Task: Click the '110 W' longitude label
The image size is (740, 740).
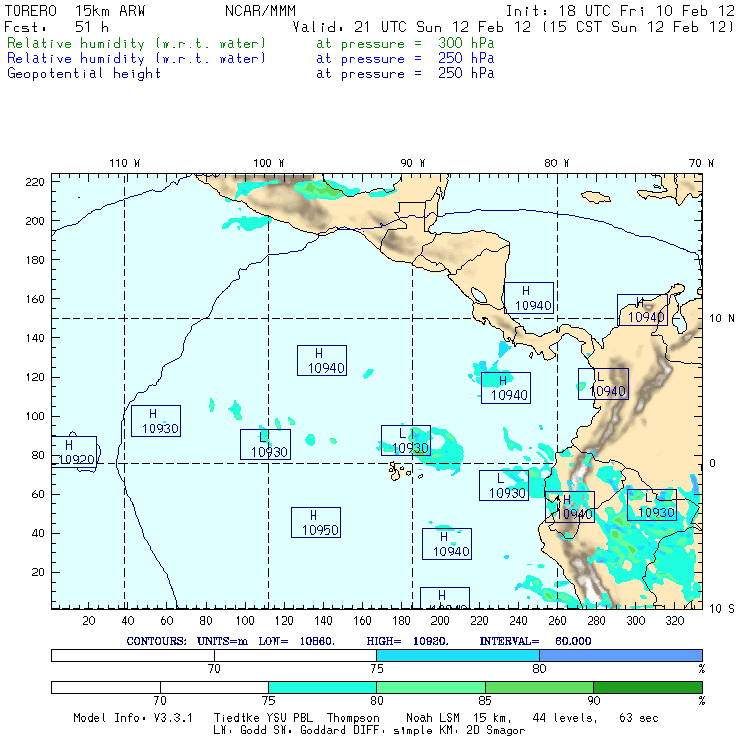Action: click(125, 163)
